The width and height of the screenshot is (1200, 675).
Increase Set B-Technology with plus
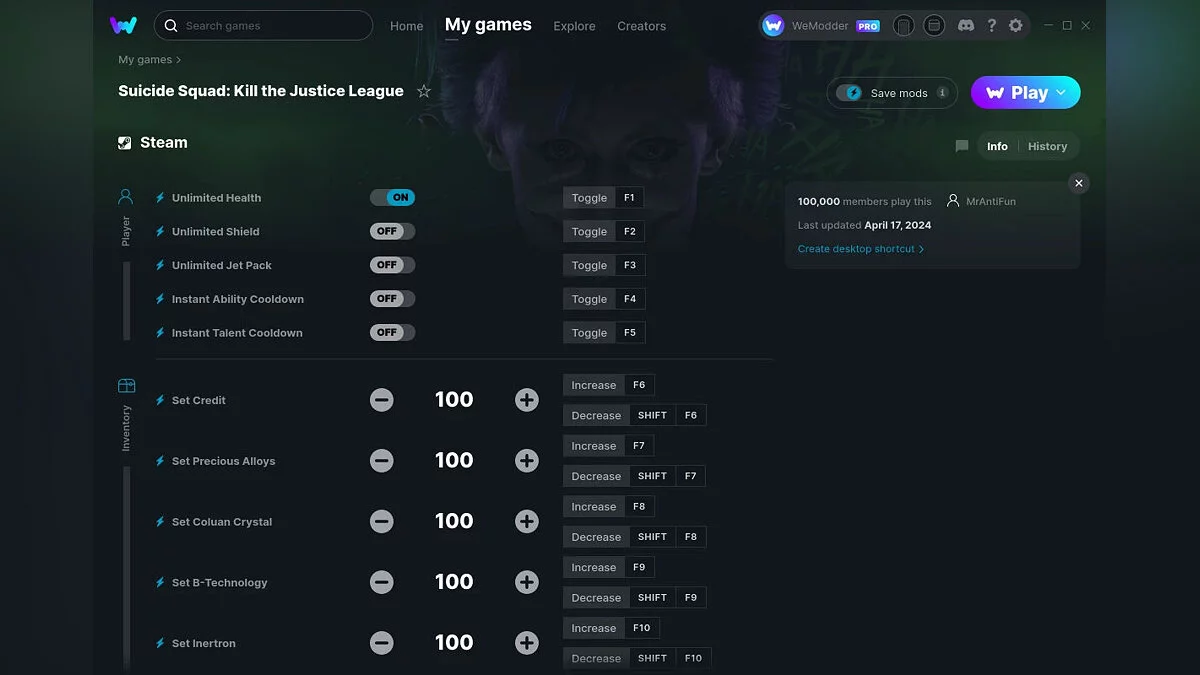(x=527, y=582)
